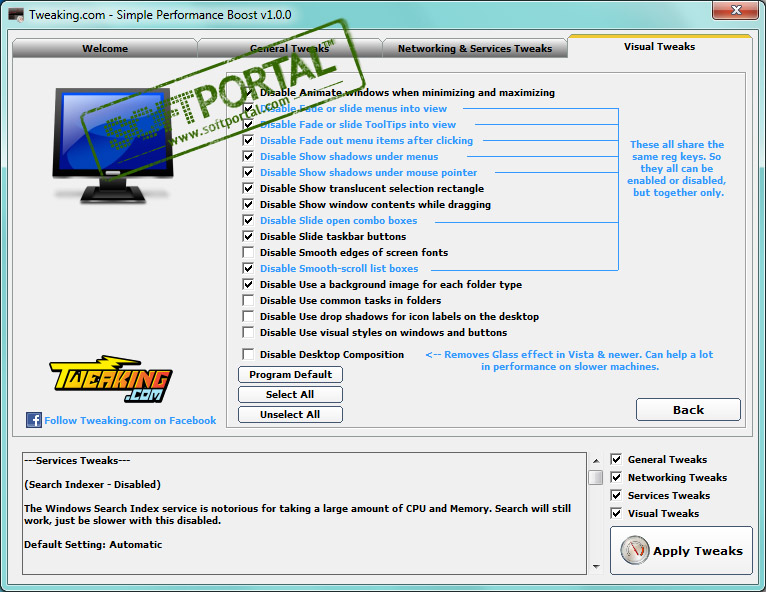The image size is (766, 592).
Task: Toggle Disable Show shadows under menus checkbox
Action: 248,156
